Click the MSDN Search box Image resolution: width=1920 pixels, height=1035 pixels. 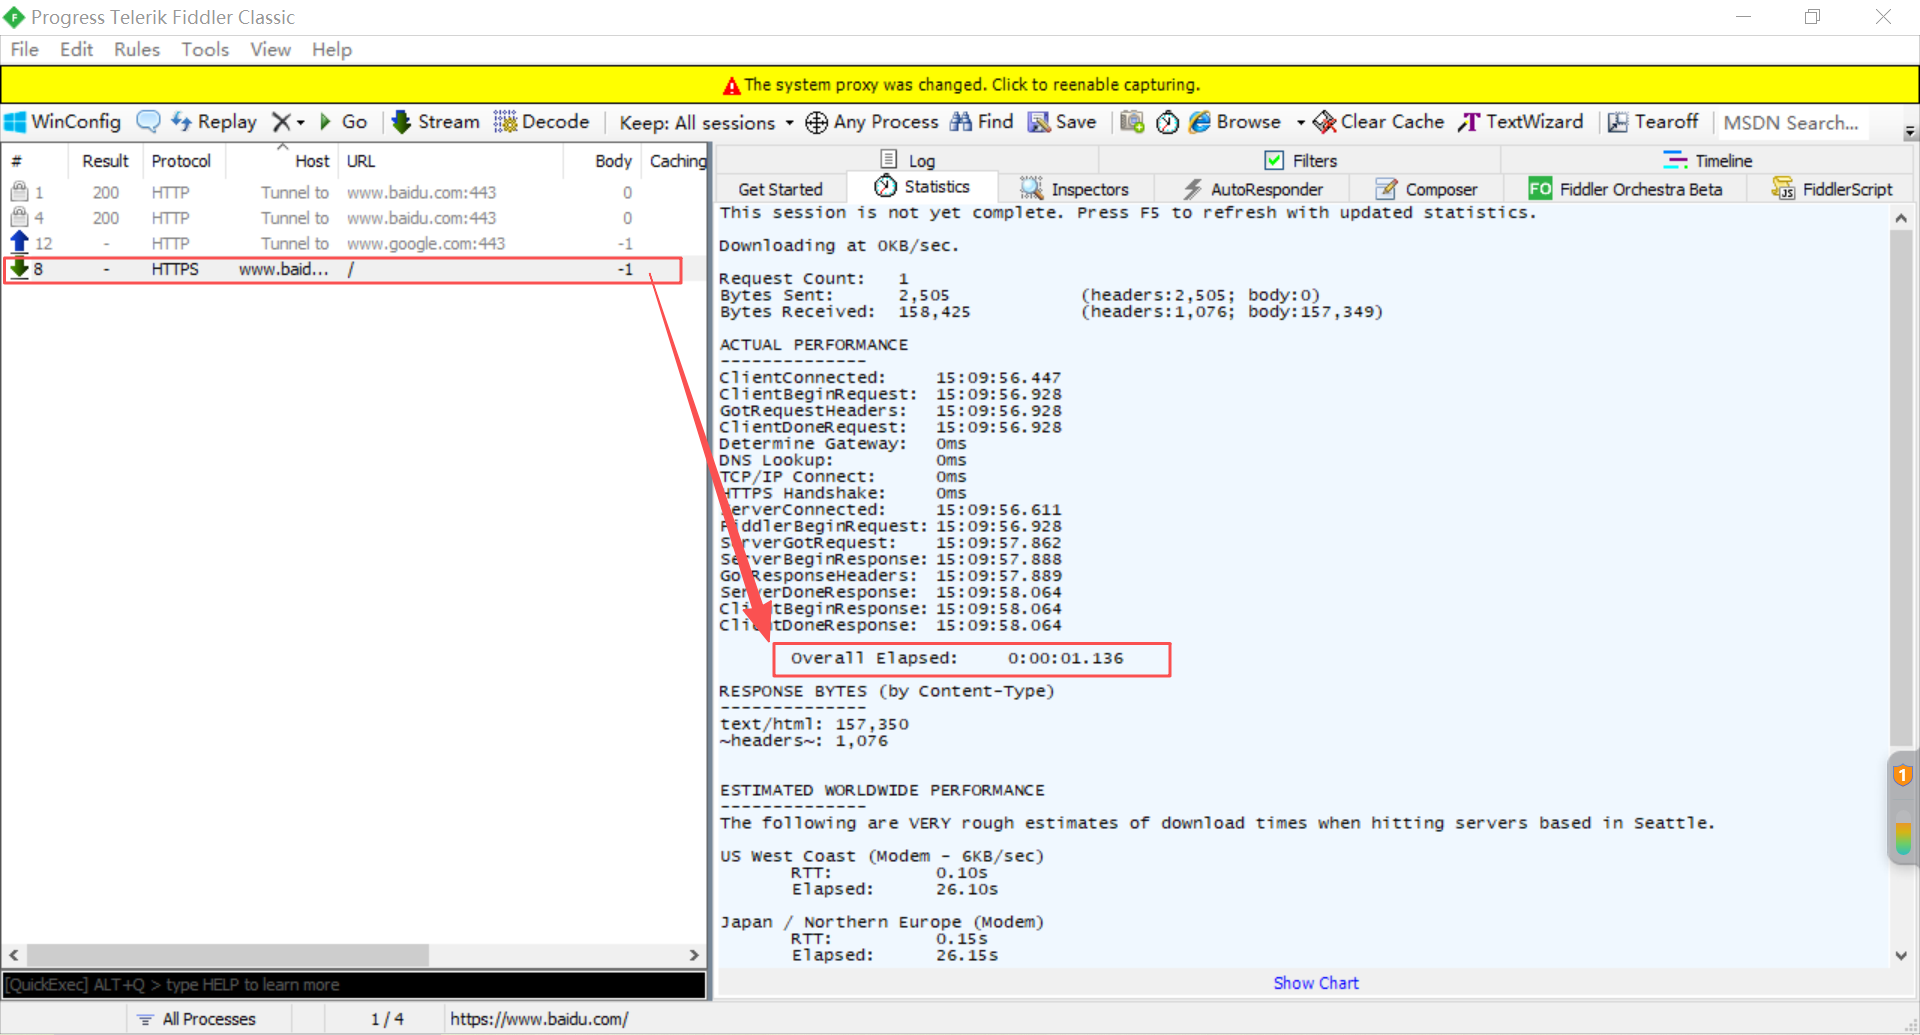point(1791,122)
